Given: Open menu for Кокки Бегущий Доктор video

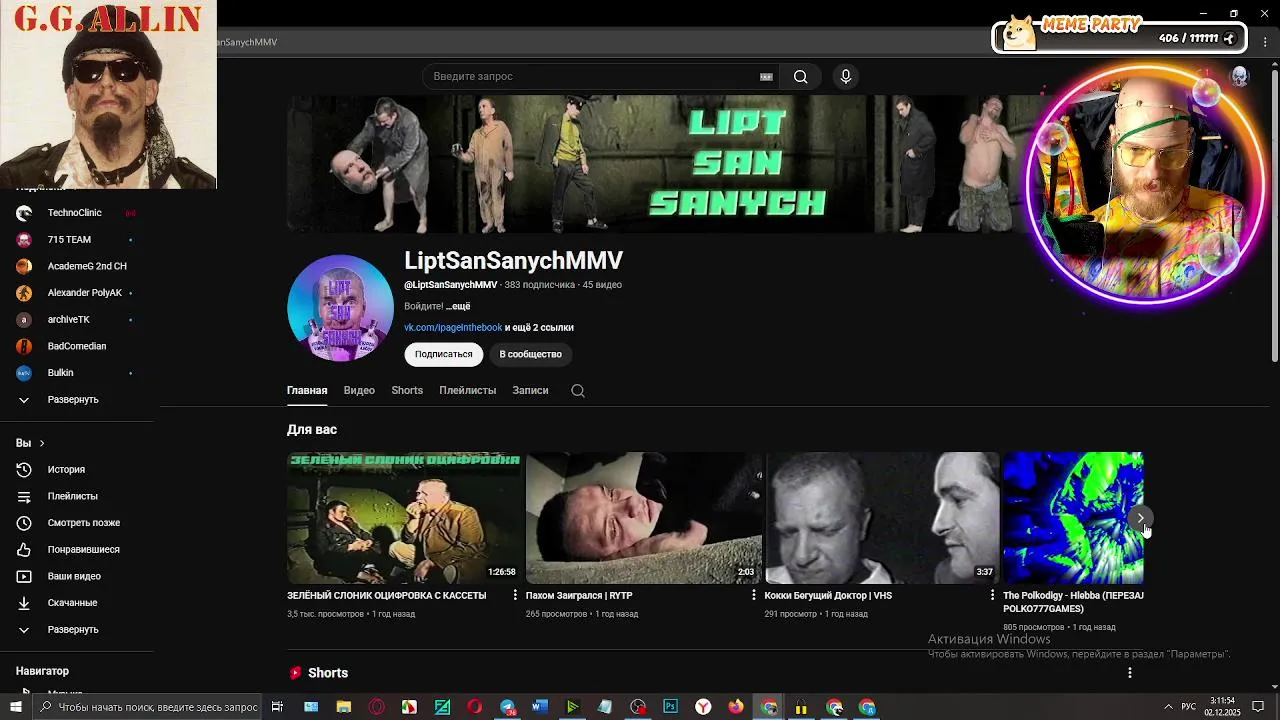Looking at the screenshot, I should tap(992, 595).
